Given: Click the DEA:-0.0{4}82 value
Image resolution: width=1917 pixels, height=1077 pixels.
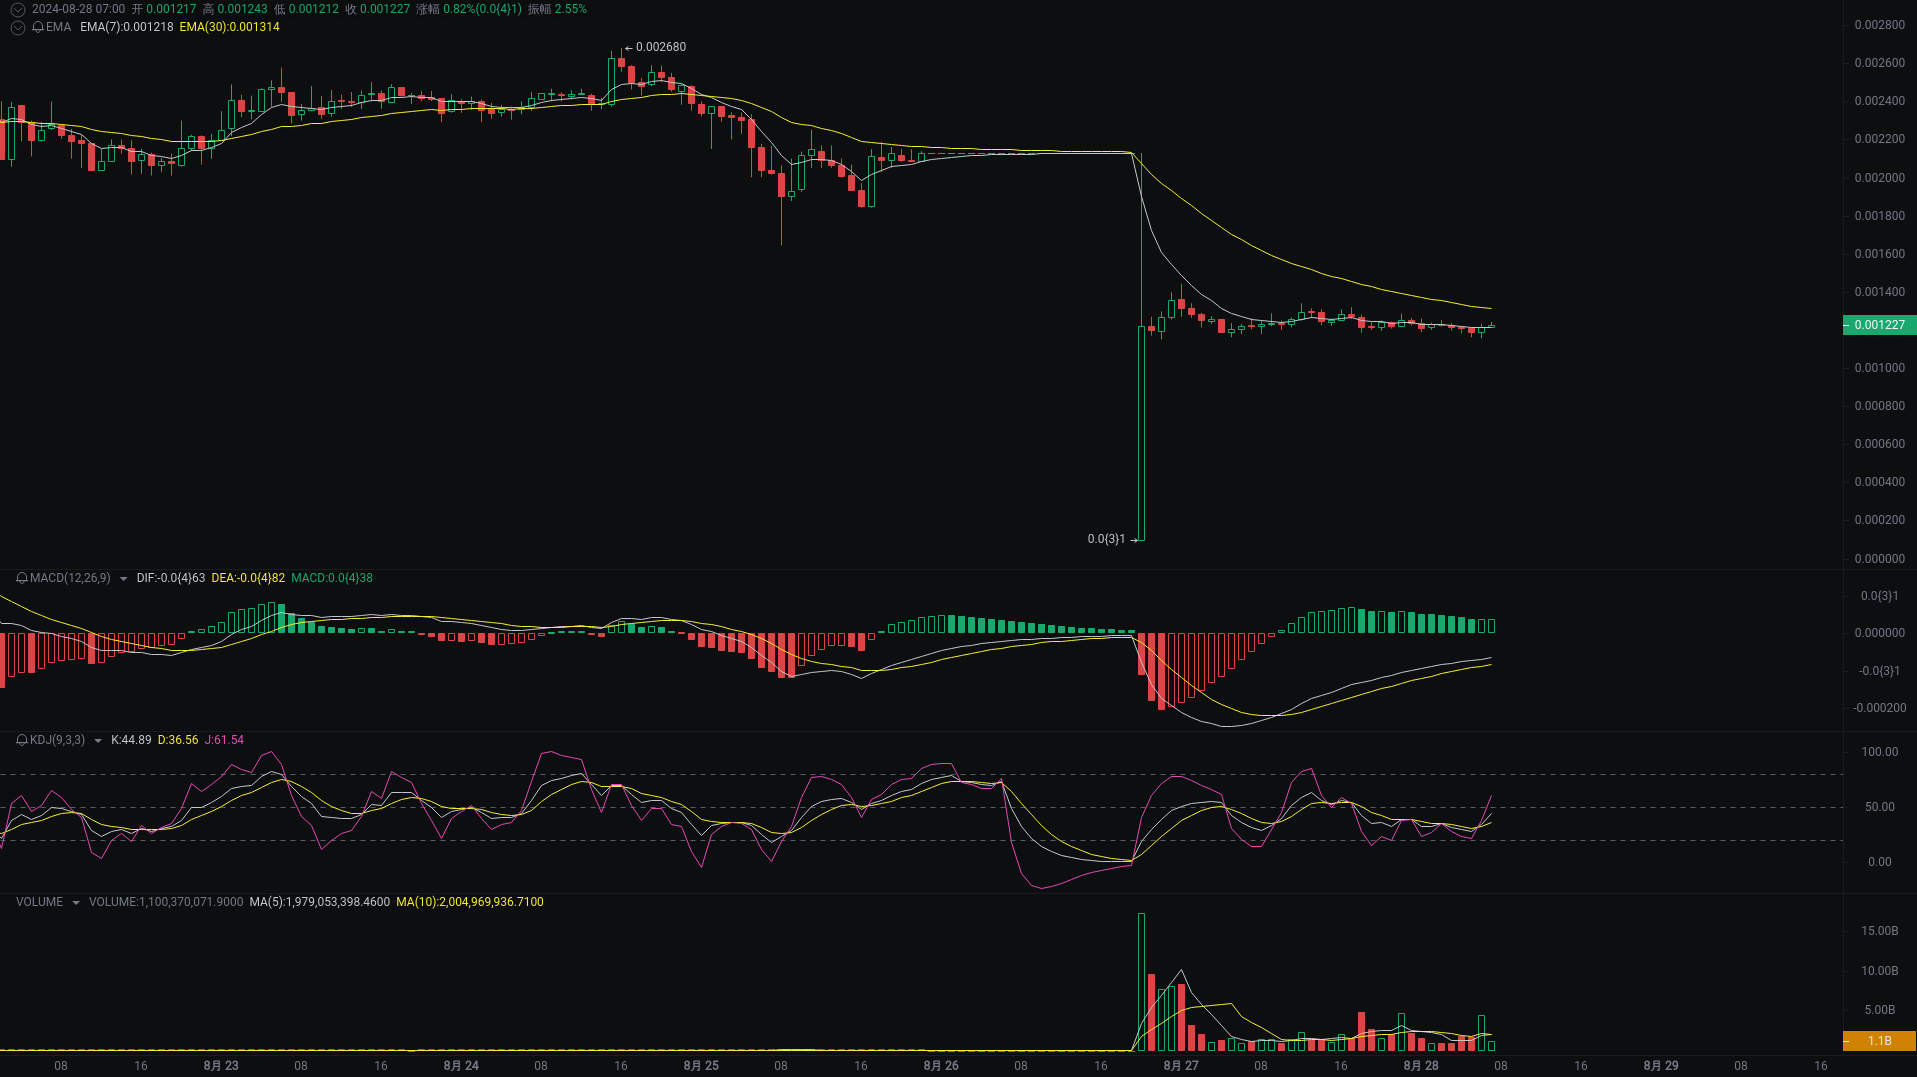Looking at the screenshot, I should [248, 578].
